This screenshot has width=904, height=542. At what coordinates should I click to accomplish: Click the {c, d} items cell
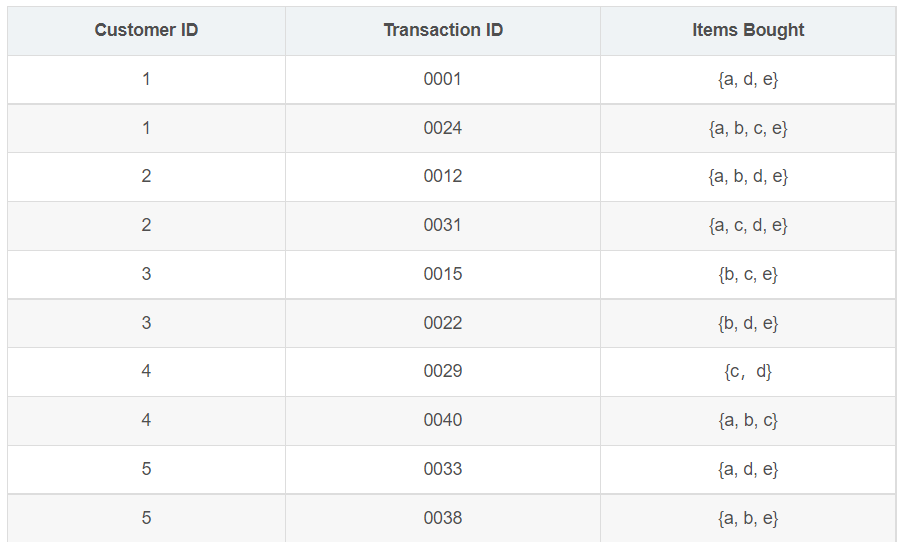coord(748,371)
